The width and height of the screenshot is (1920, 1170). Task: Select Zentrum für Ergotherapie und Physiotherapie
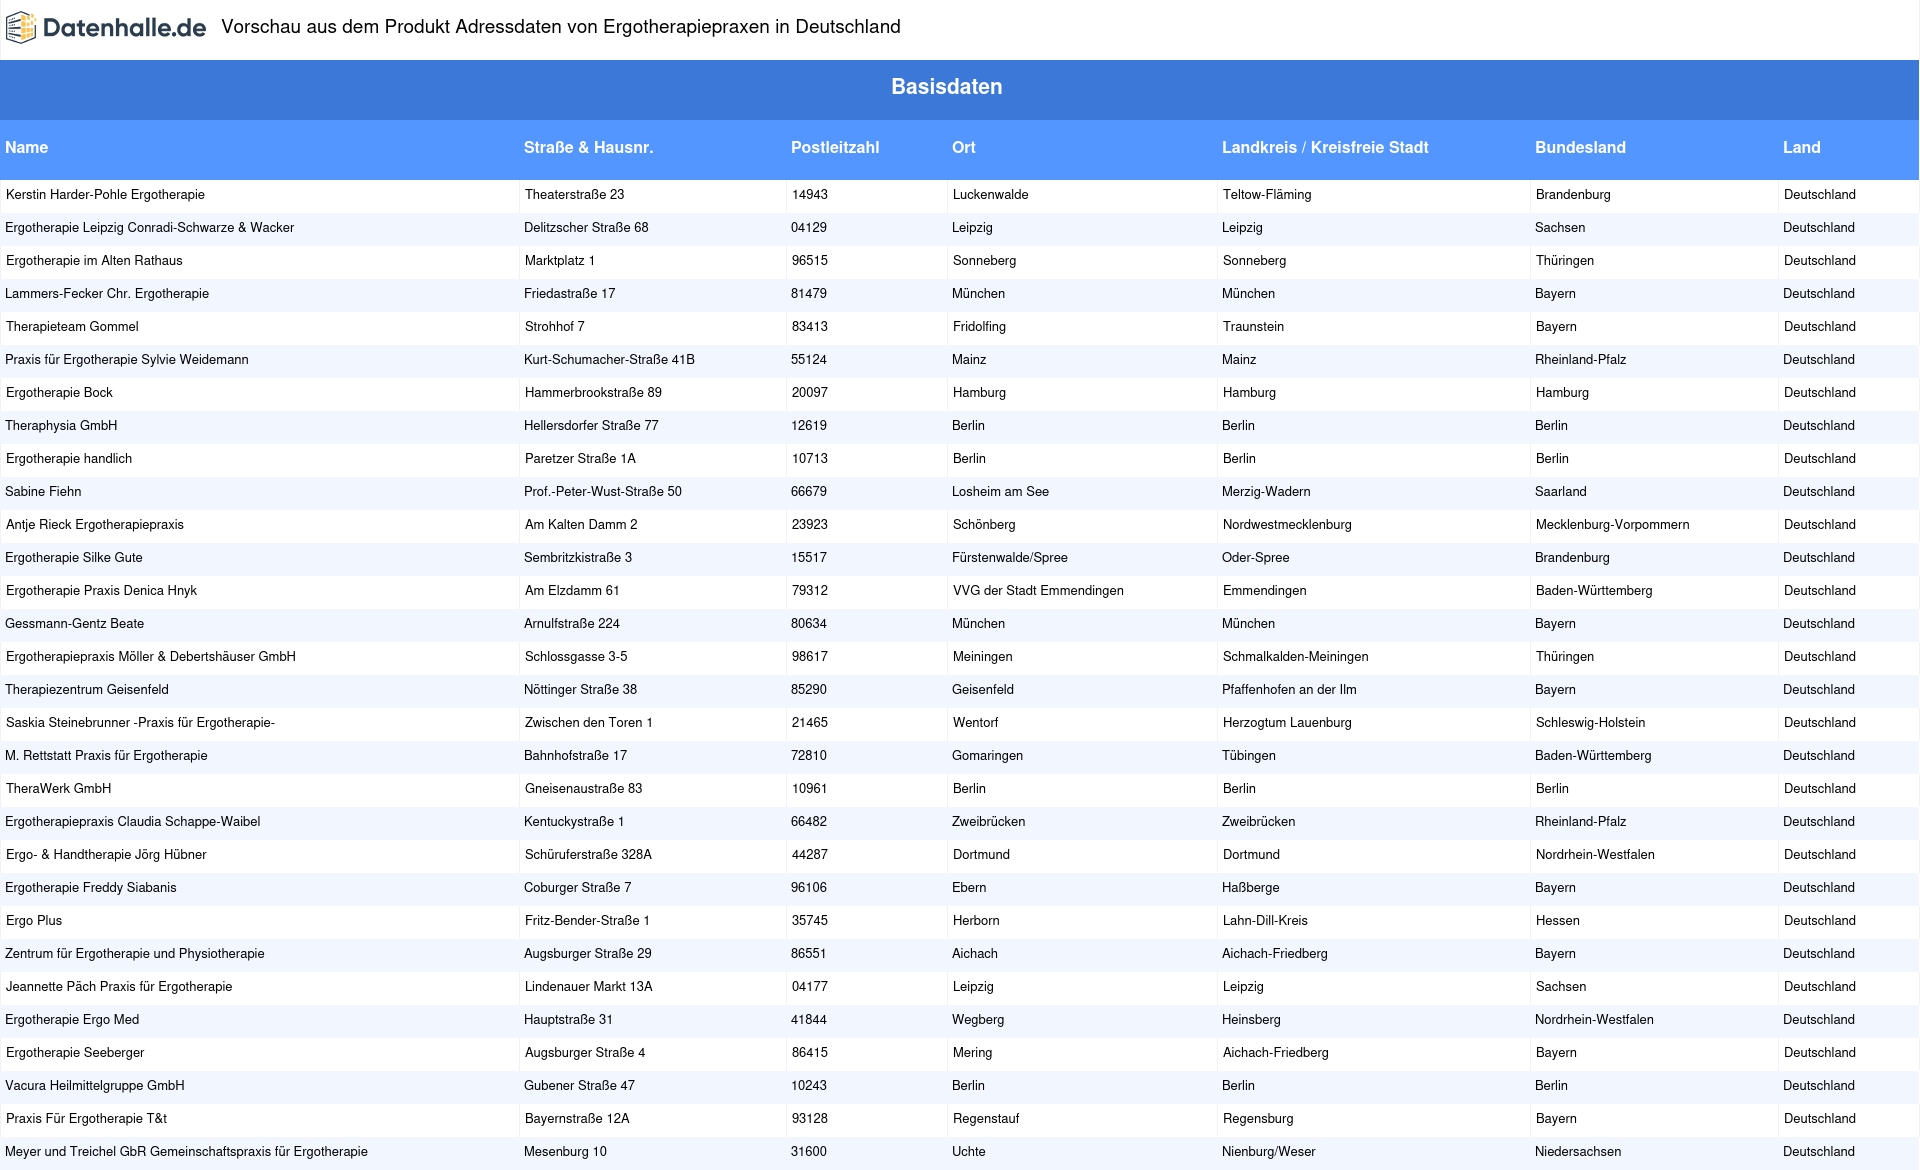coord(135,954)
